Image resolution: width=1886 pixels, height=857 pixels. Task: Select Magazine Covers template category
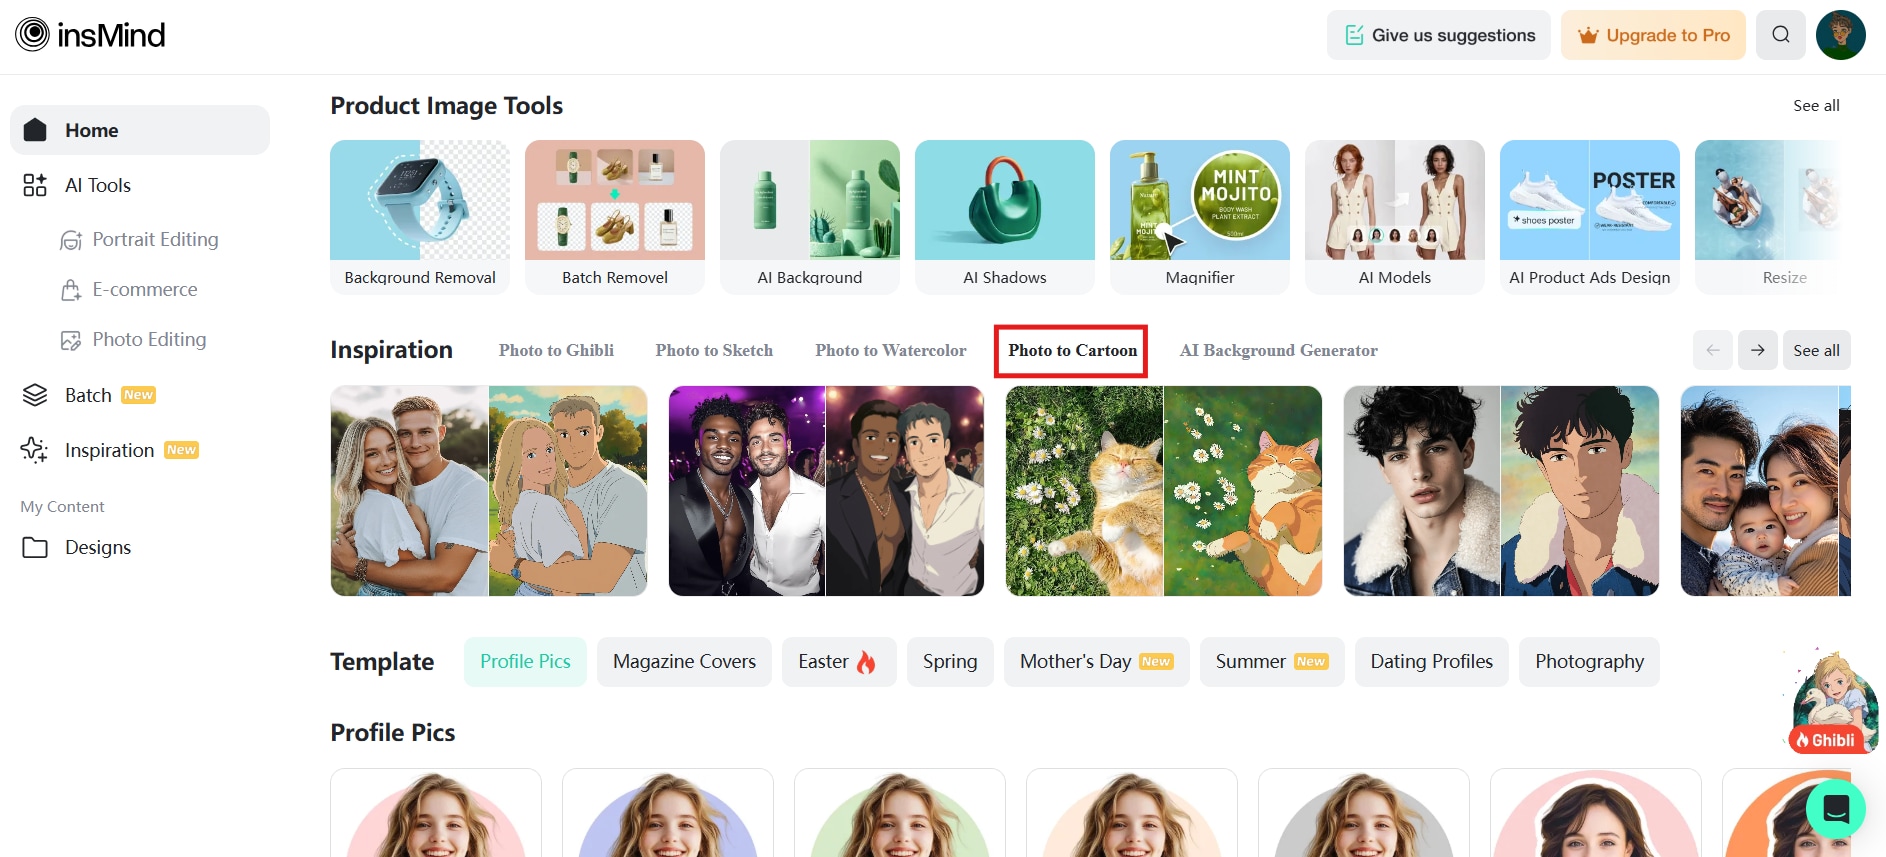click(x=684, y=662)
